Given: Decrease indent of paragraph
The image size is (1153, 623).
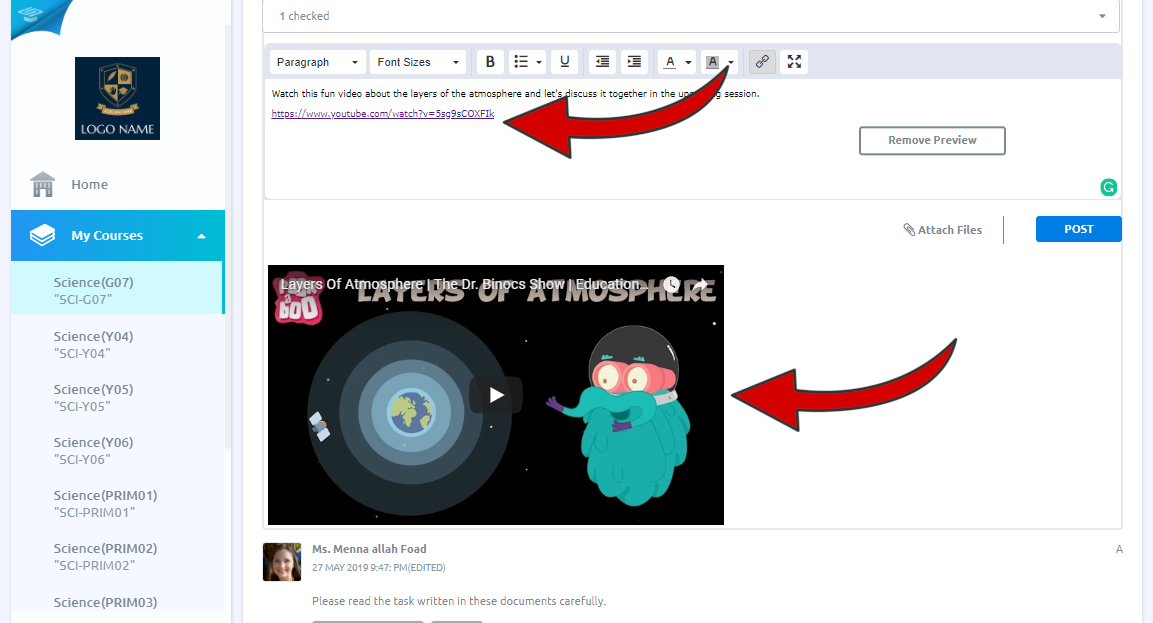Looking at the screenshot, I should (x=602, y=62).
